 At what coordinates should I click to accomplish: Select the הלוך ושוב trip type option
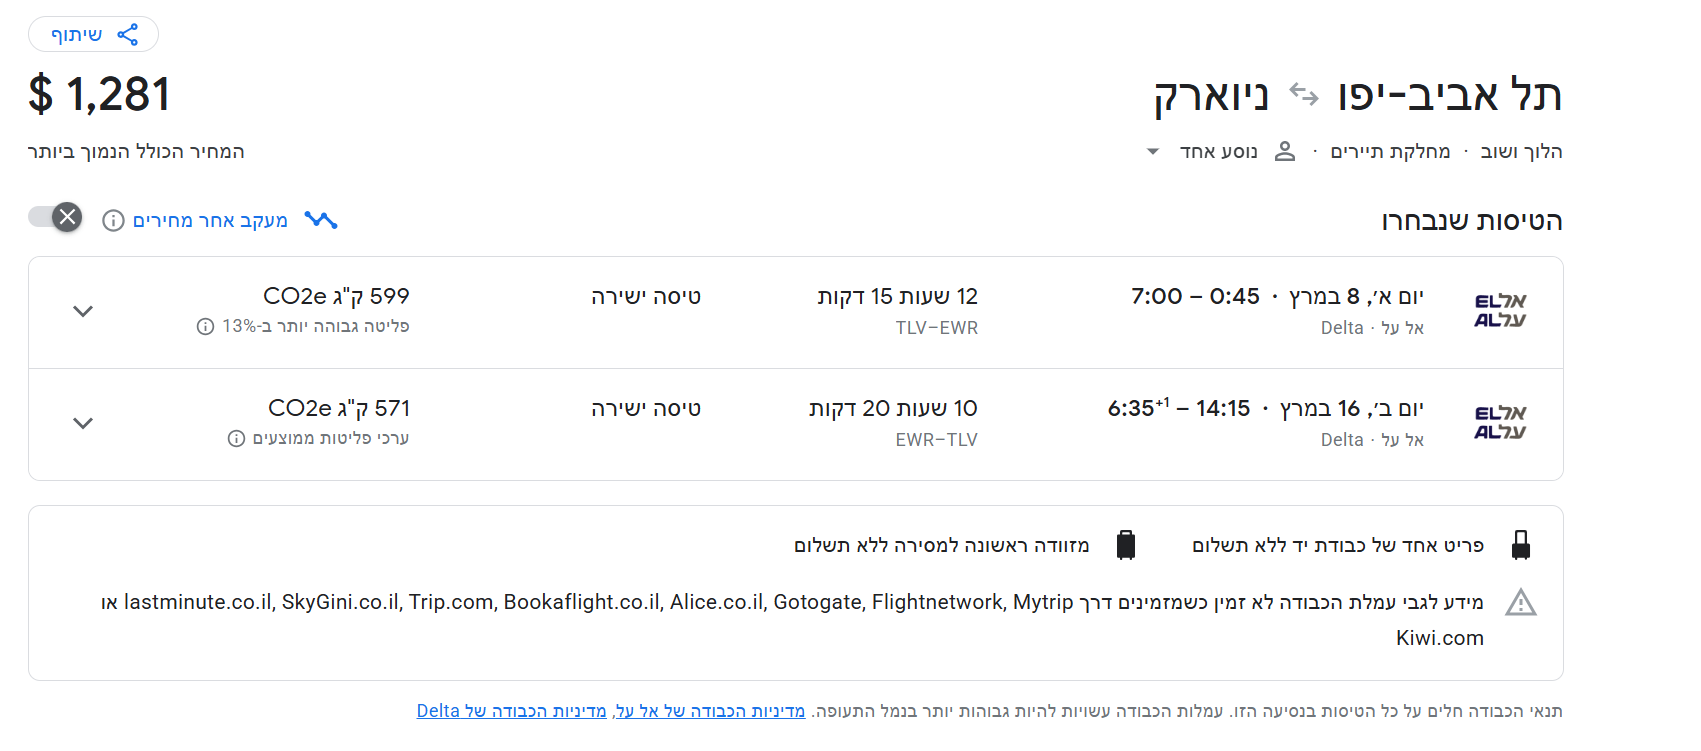(x=1520, y=151)
